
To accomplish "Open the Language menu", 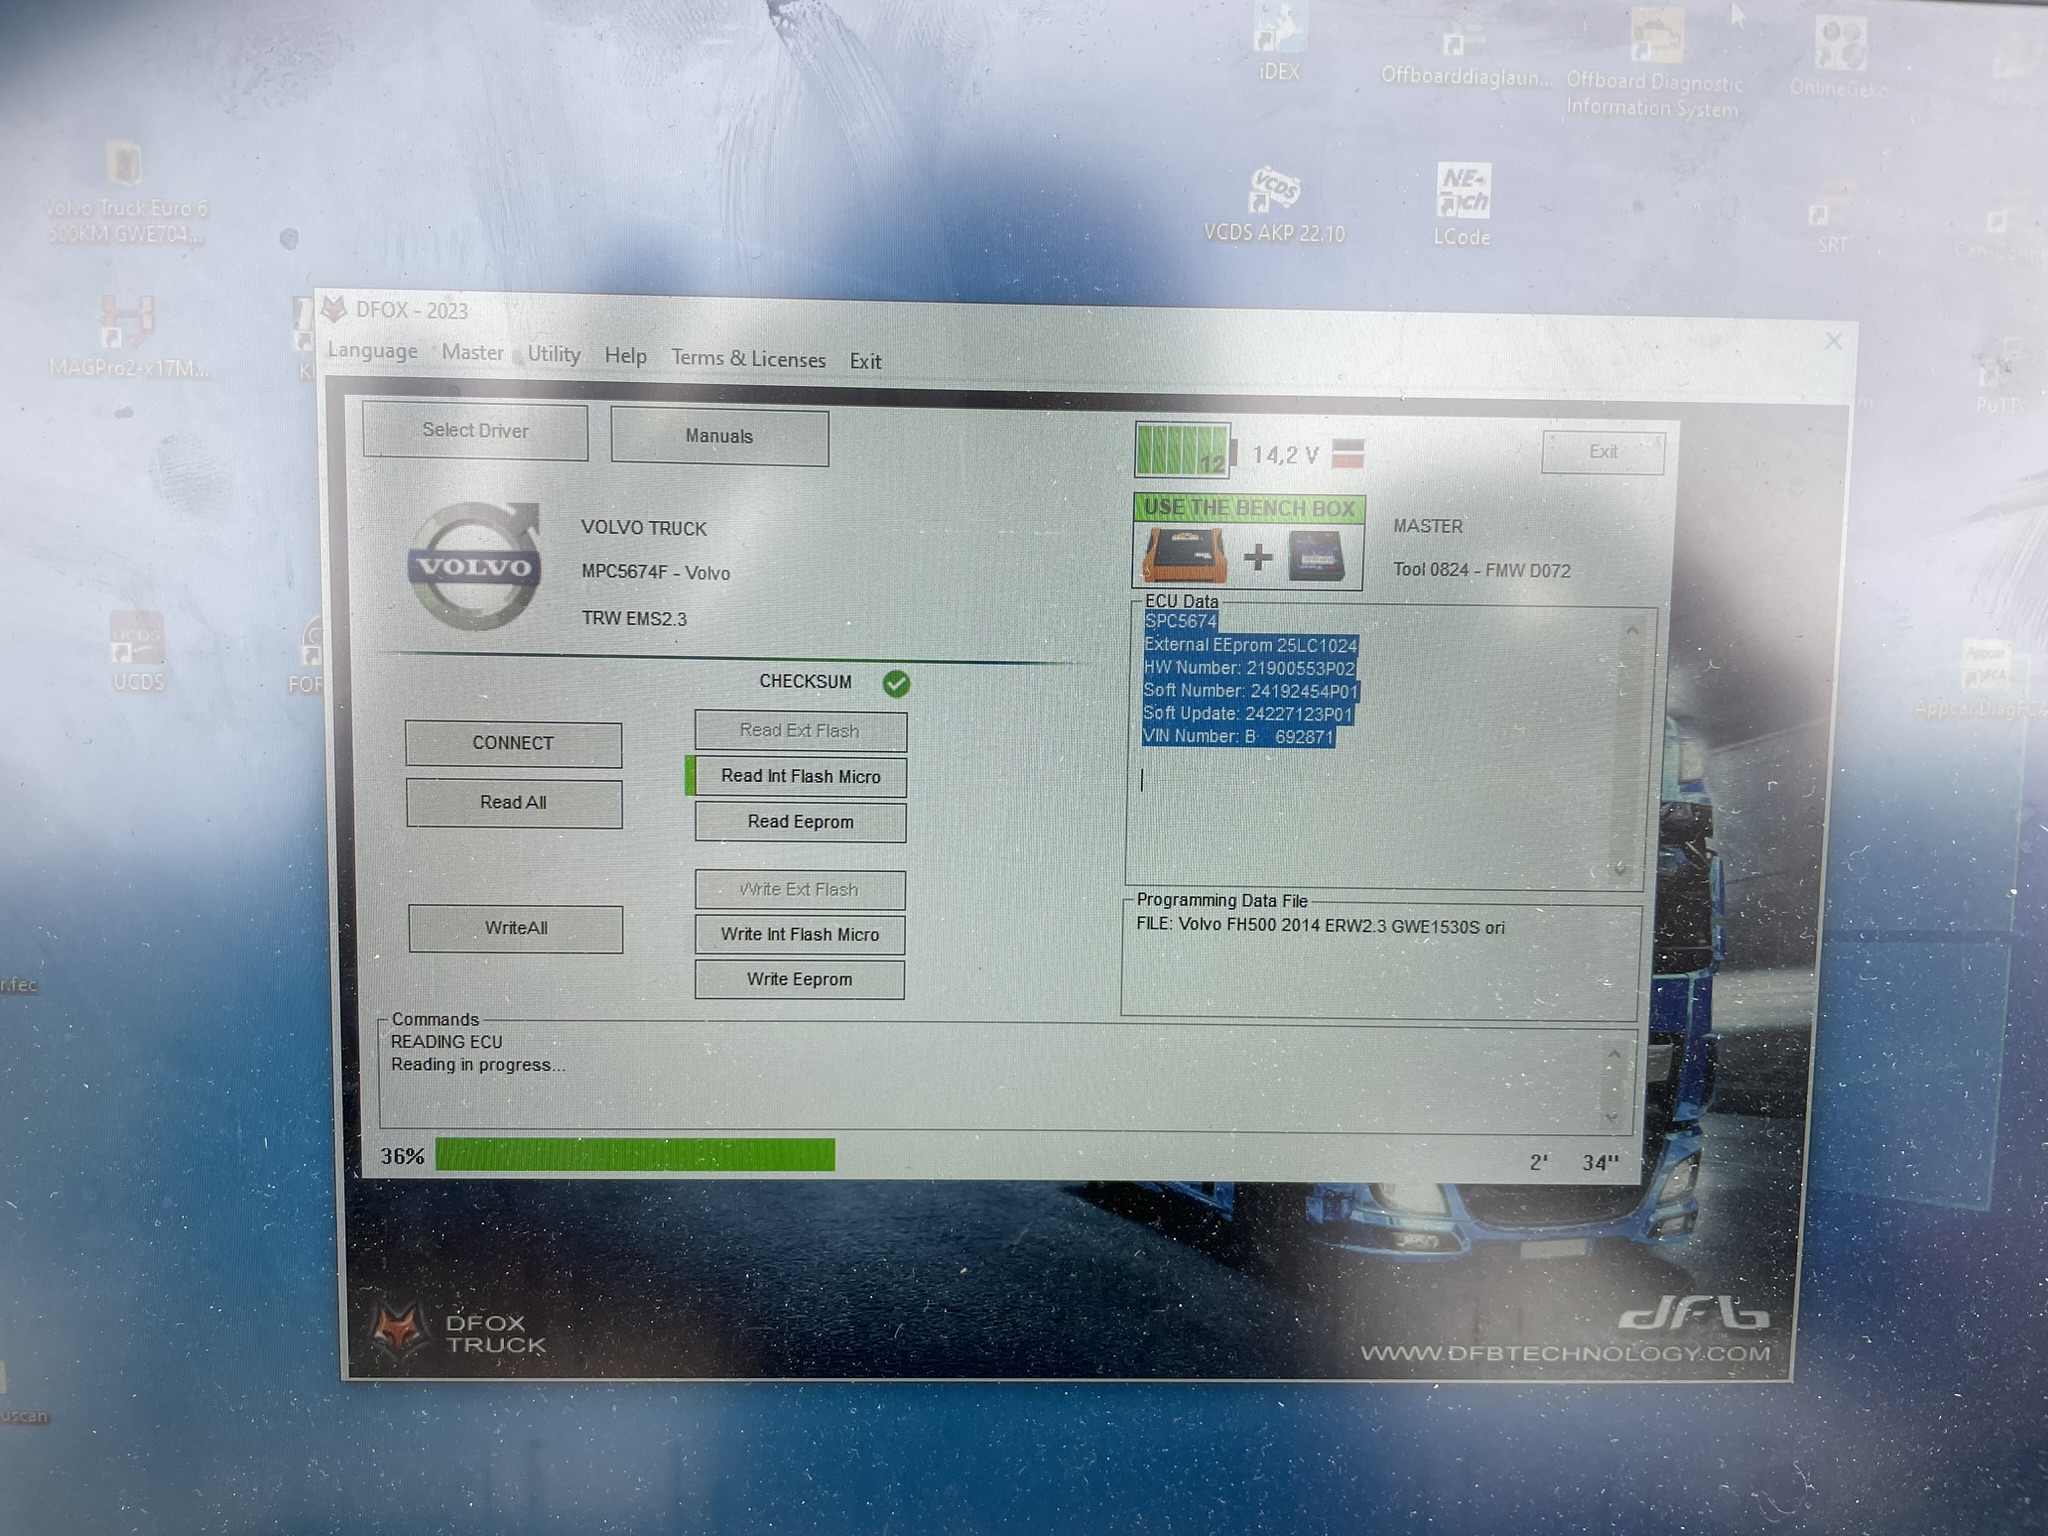I will tap(372, 351).
